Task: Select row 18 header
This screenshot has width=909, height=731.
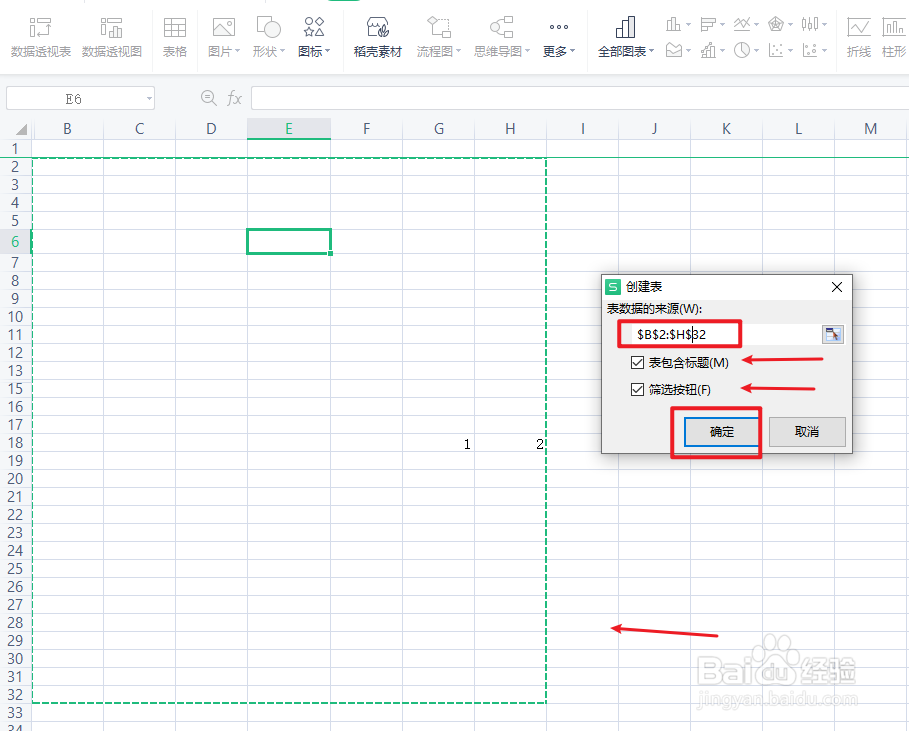Action: [x=15, y=443]
